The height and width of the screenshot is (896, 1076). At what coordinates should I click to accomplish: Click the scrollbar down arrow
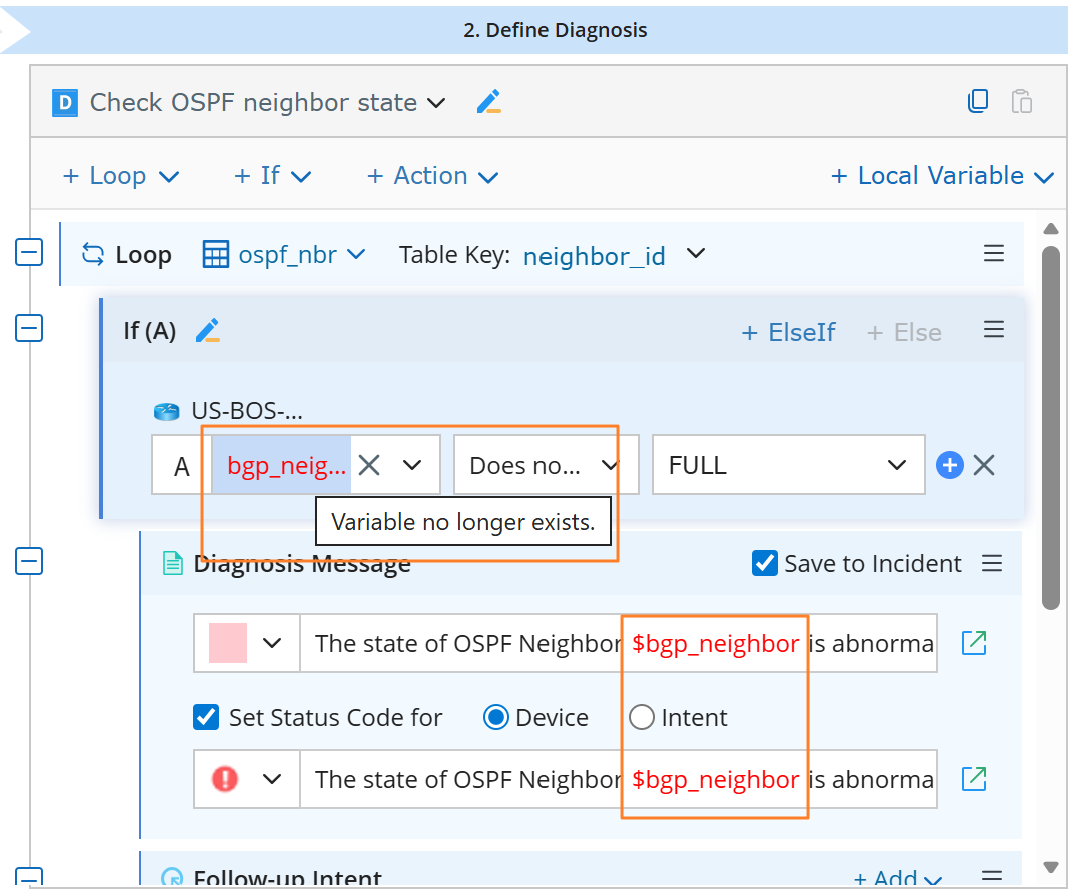1051,866
